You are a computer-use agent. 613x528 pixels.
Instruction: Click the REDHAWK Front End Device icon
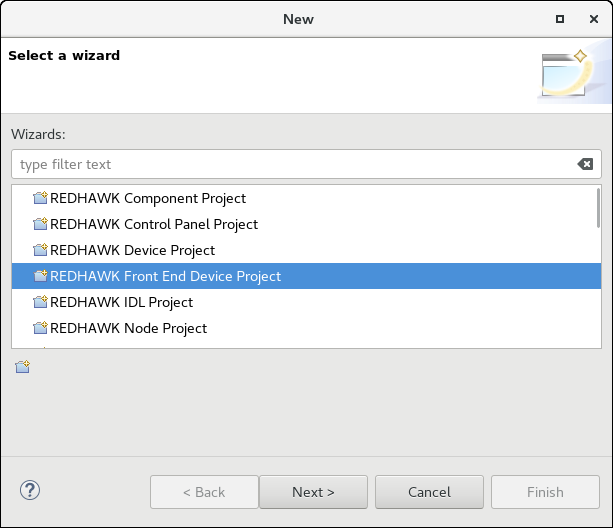click(x=40, y=276)
